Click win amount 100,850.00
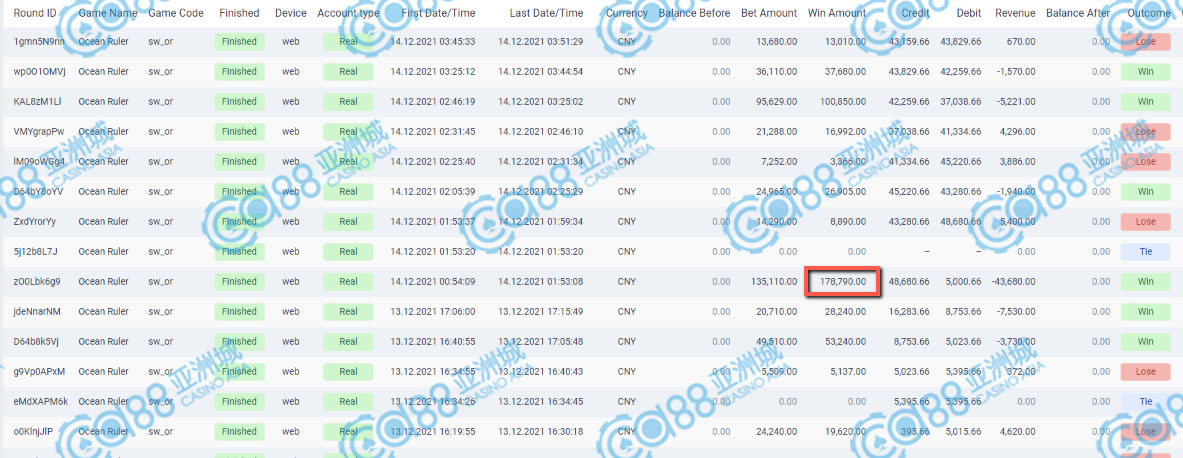Viewport: 1183px width, 458px height. pyautogui.click(x=843, y=101)
